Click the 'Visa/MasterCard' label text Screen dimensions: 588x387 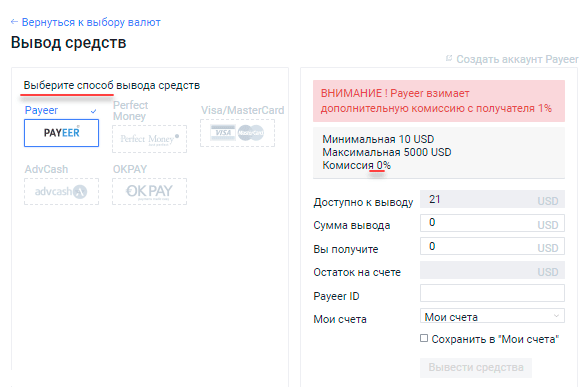[x=242, y=110]
